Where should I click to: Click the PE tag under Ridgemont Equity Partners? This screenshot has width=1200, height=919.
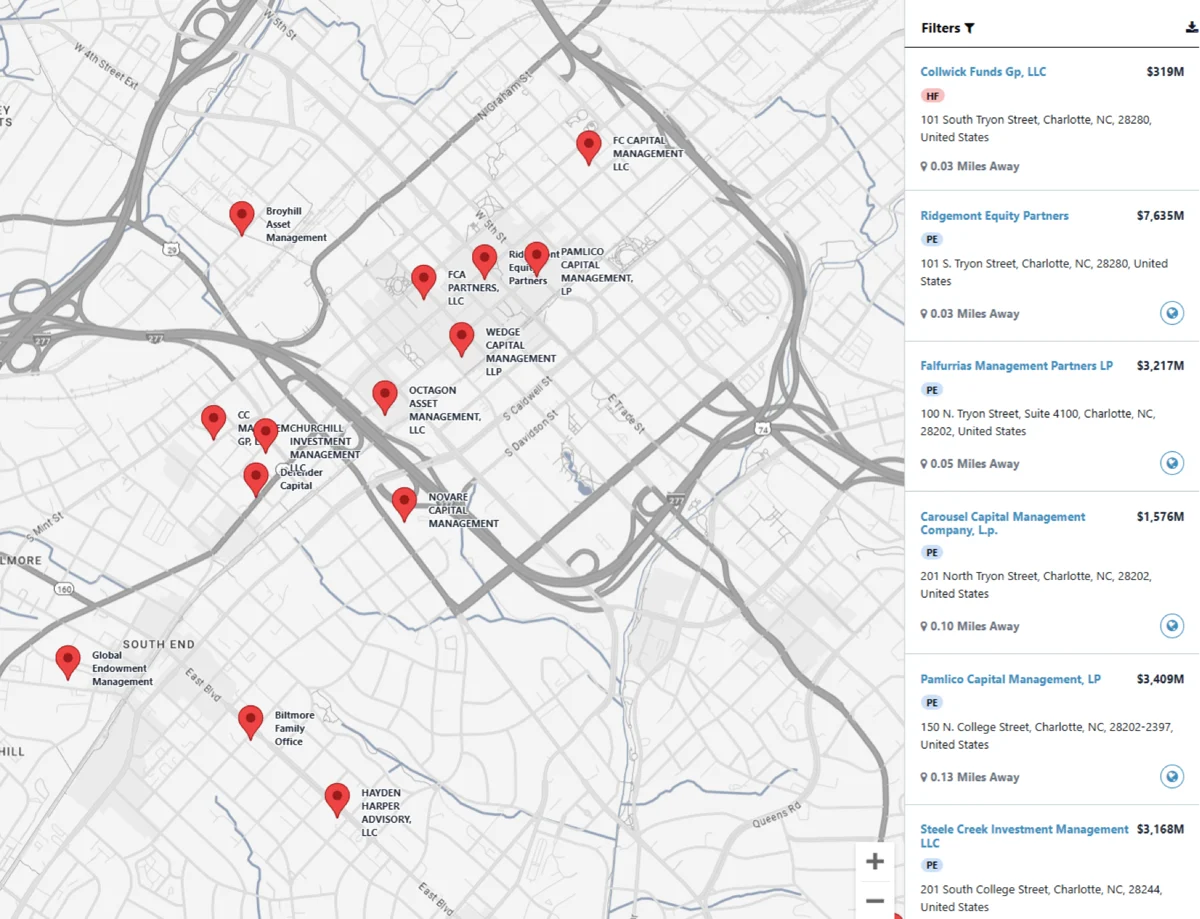click(x=933, y=240)
